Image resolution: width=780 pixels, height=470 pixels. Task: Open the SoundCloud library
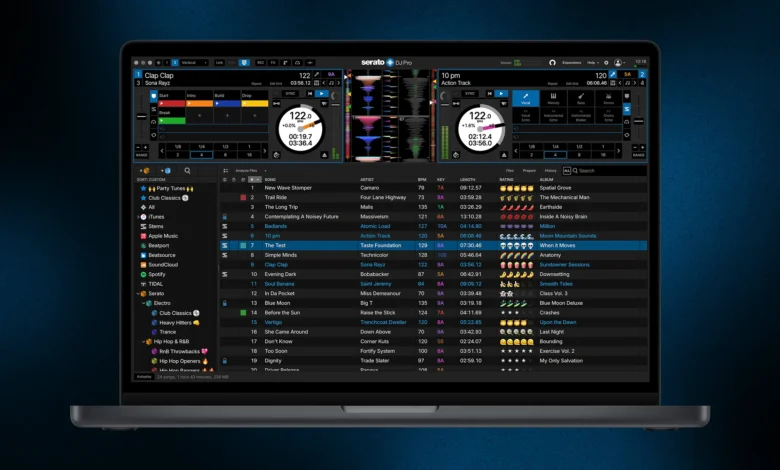pos(159,265)
